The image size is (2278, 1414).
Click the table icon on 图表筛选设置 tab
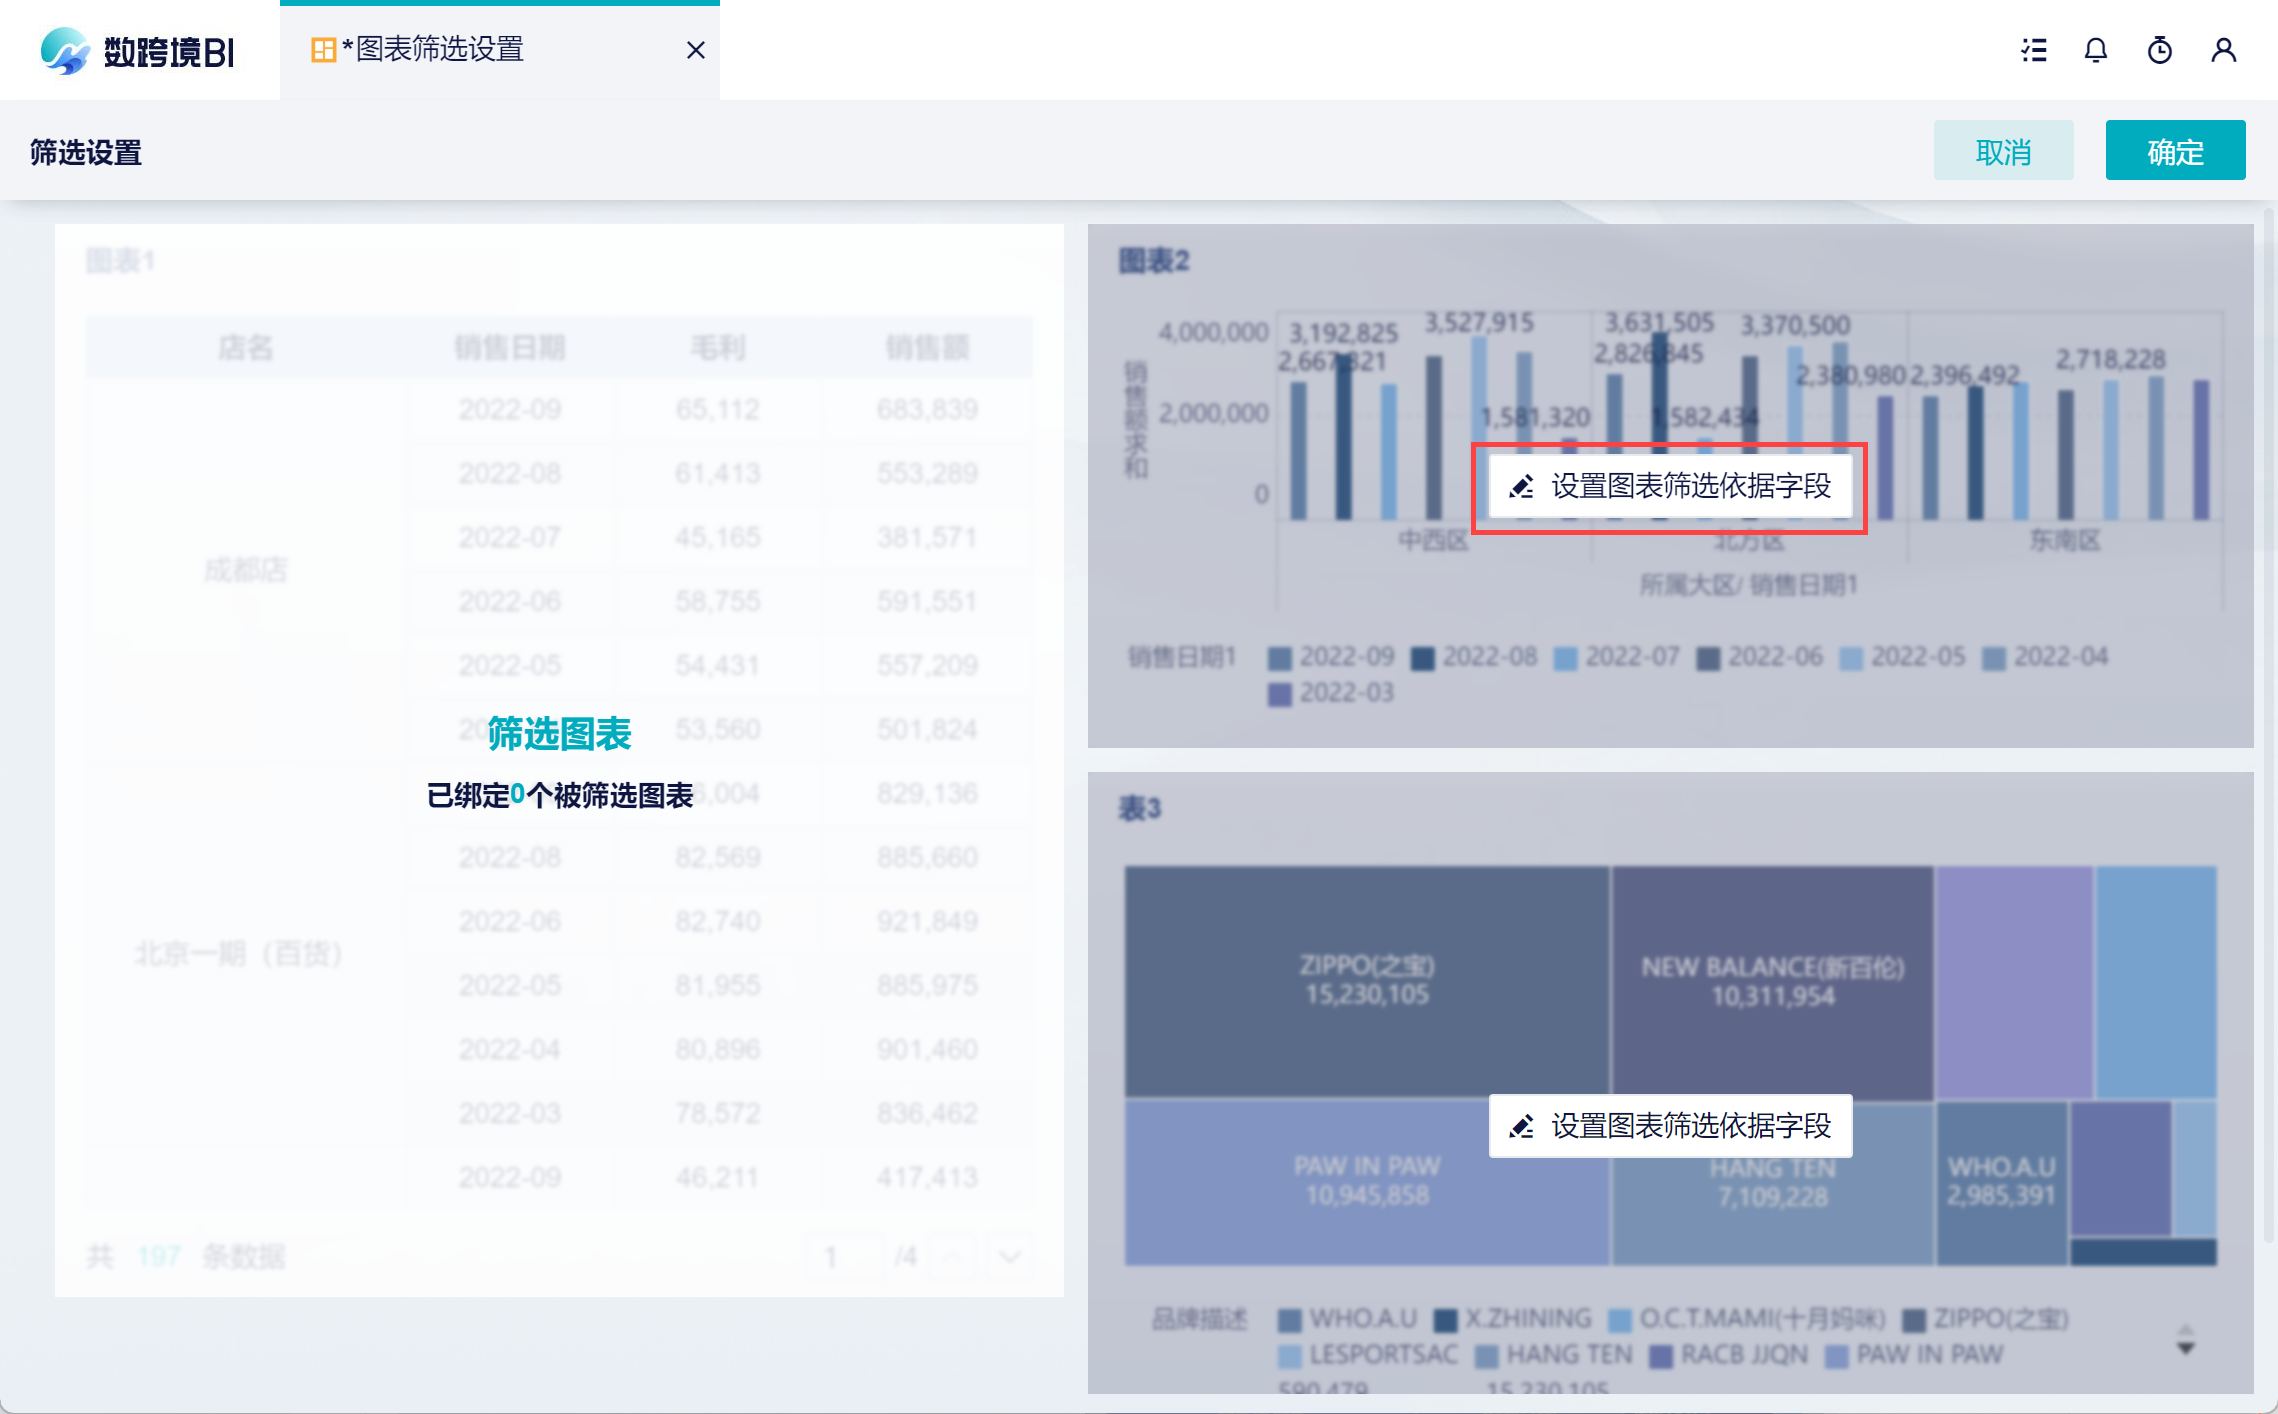point(323,50)
